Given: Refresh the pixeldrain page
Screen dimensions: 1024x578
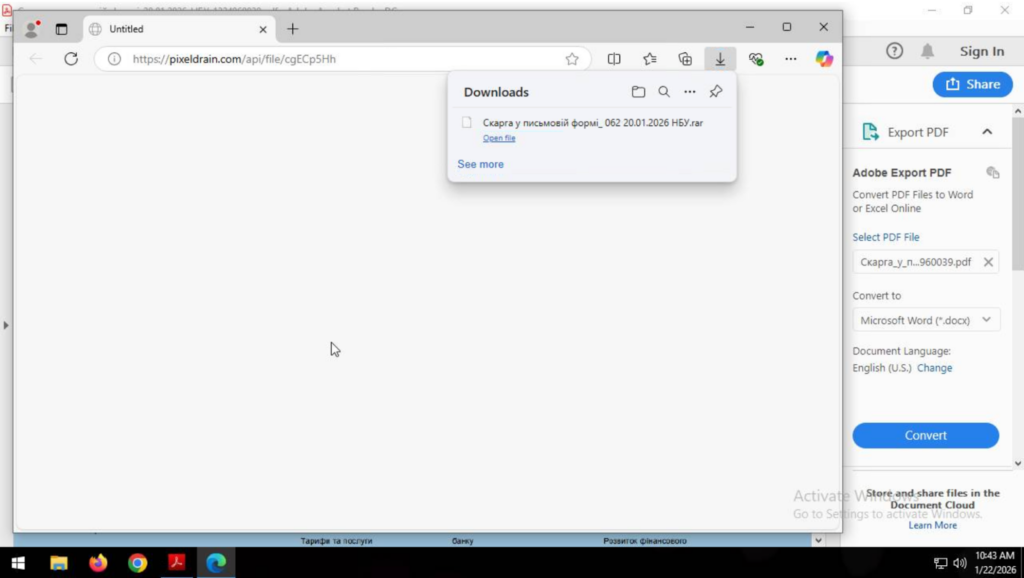Looking at the screenshot, I should point(71,59).
